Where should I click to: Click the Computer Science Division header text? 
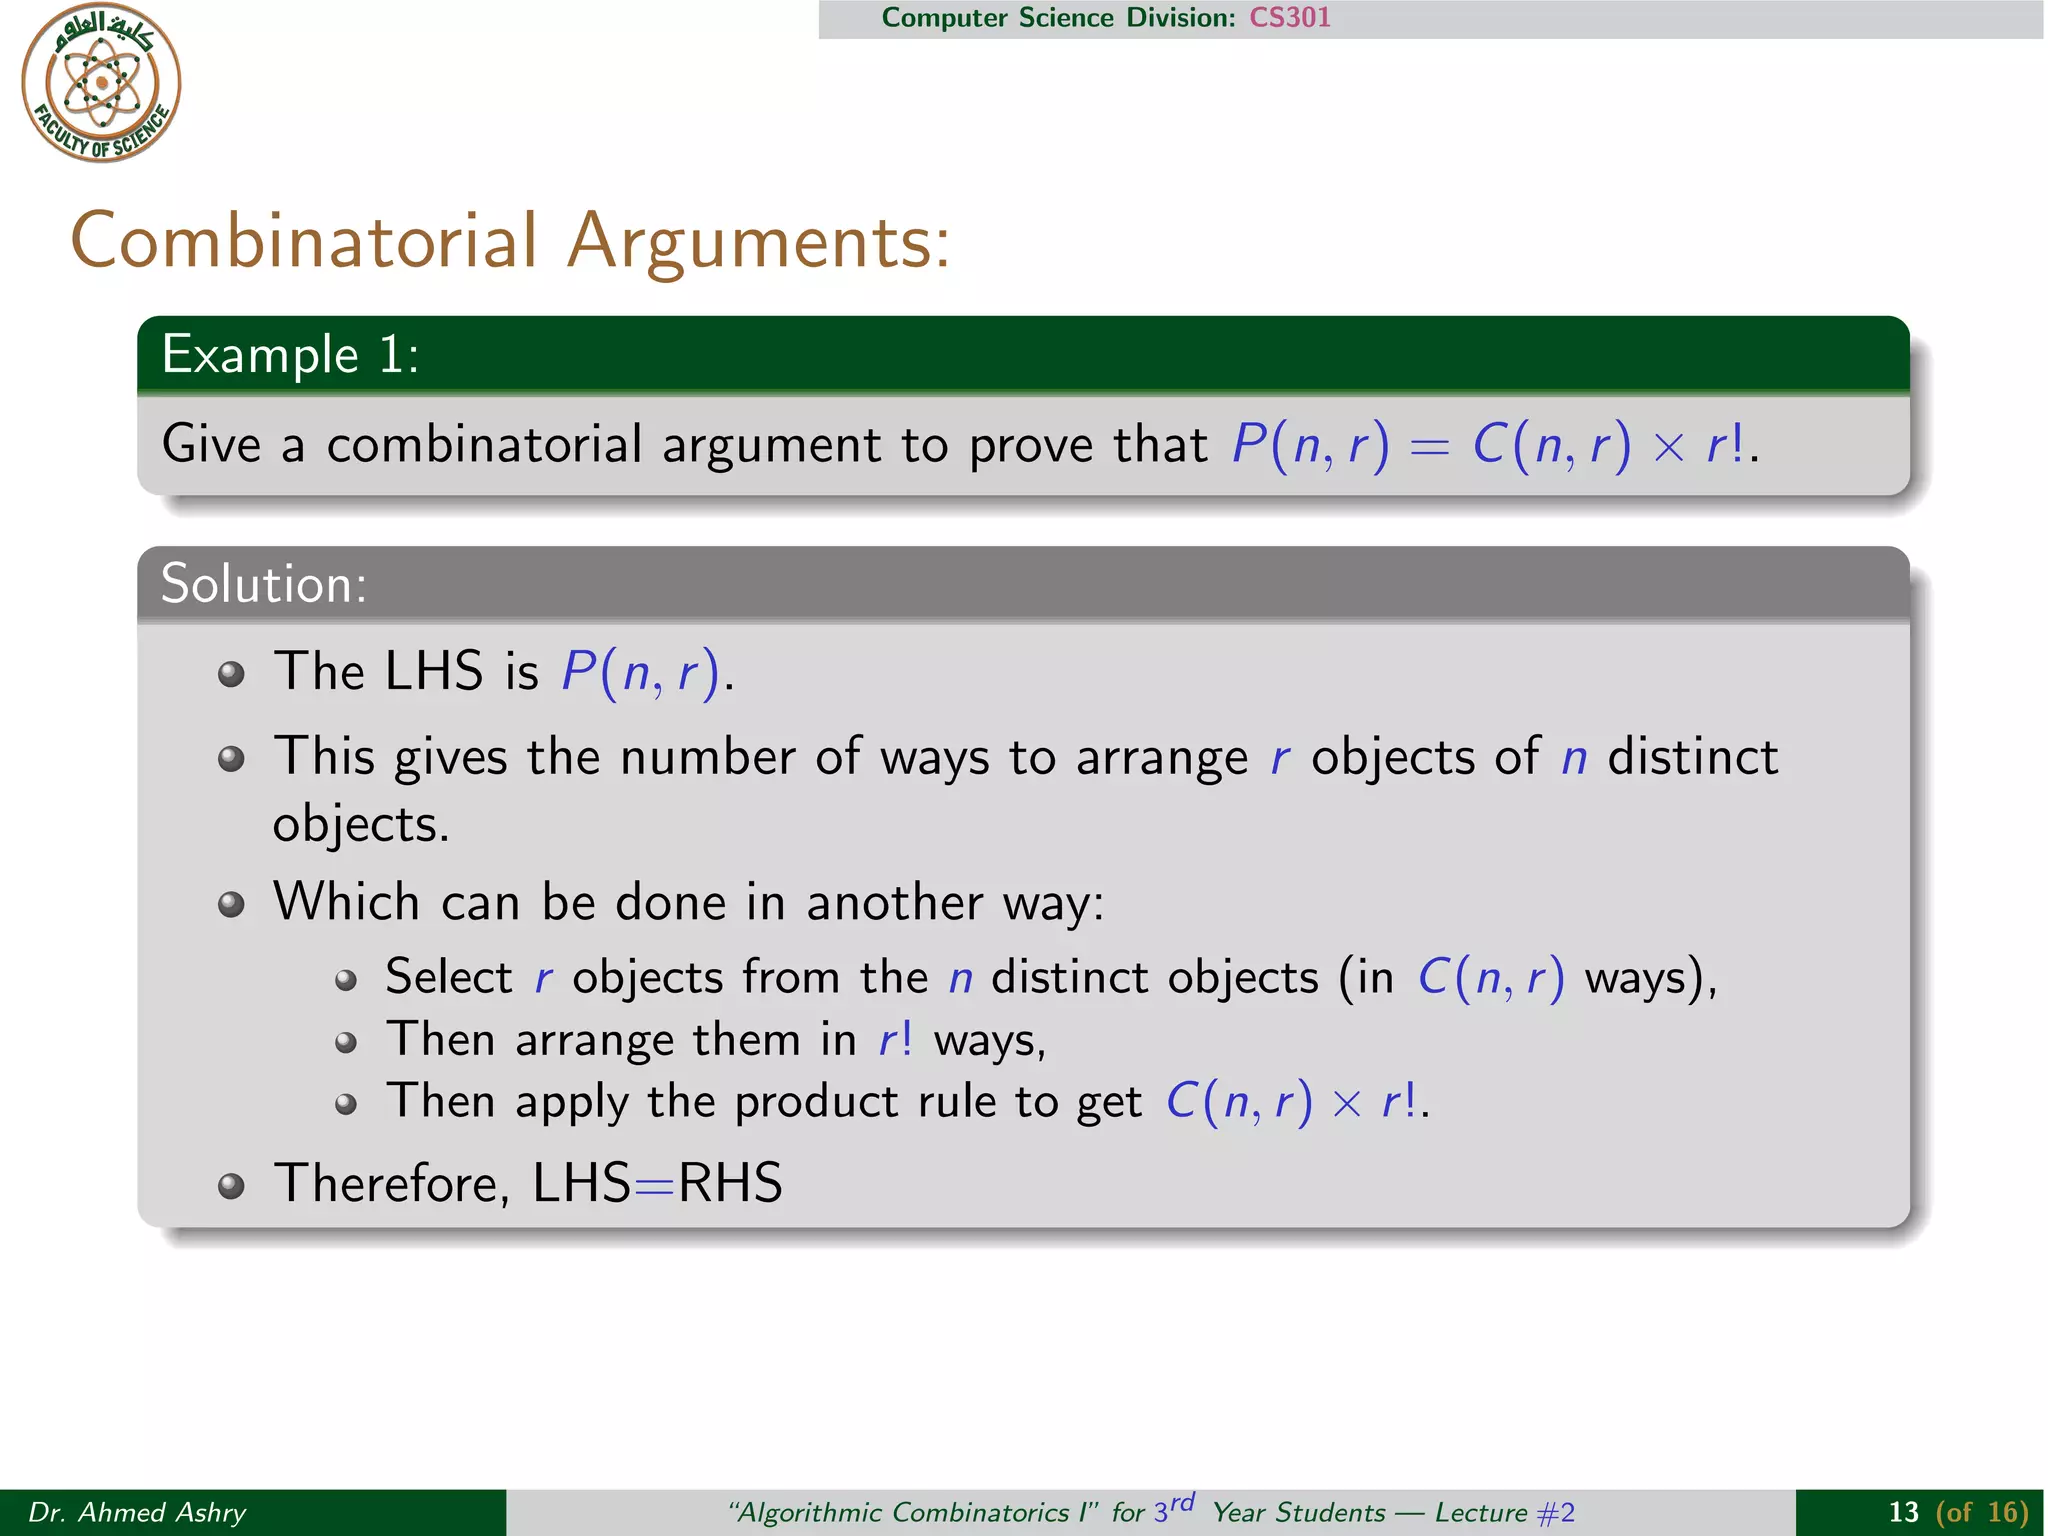[1058, 18]
